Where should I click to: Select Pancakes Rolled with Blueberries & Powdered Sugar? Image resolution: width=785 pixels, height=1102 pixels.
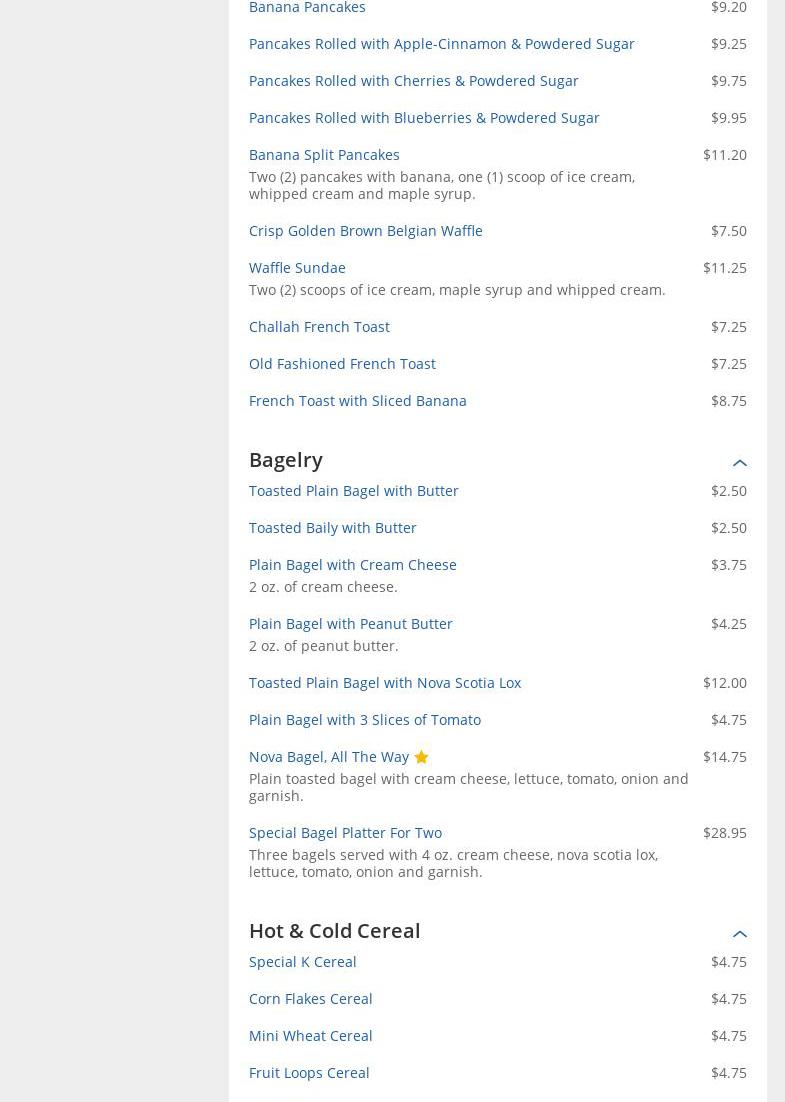coord(424,118)
